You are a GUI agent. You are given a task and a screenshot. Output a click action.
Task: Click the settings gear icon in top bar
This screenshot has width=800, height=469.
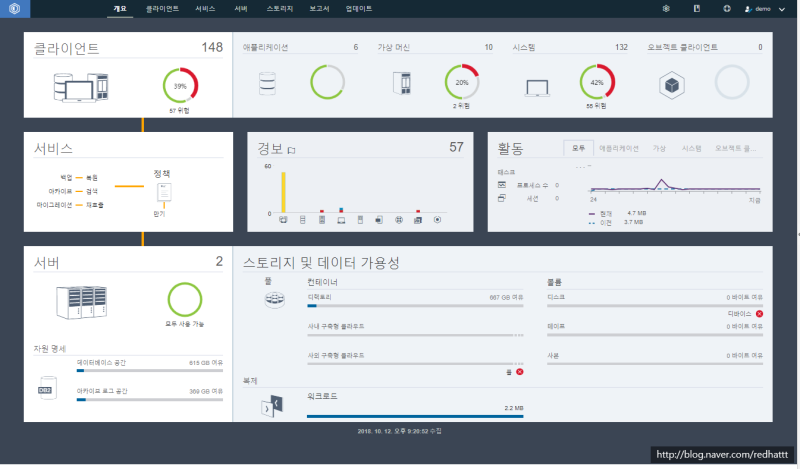(666, 9)
